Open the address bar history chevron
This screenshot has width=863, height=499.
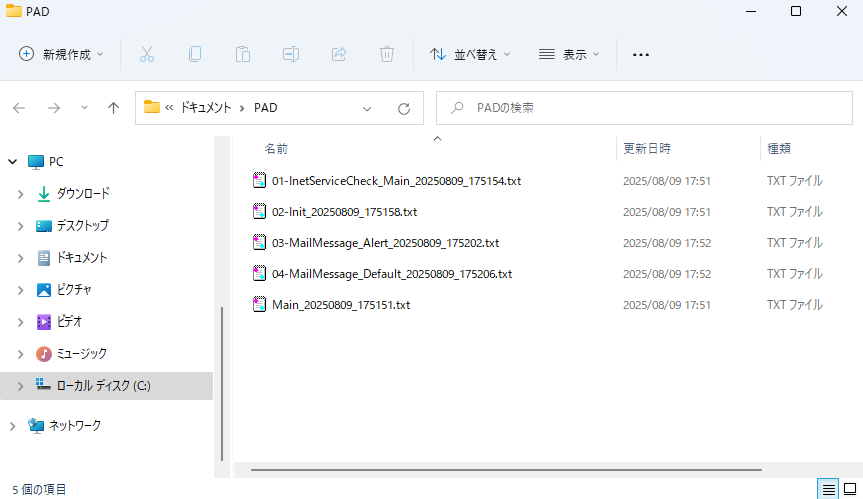(x=367, y=108)
